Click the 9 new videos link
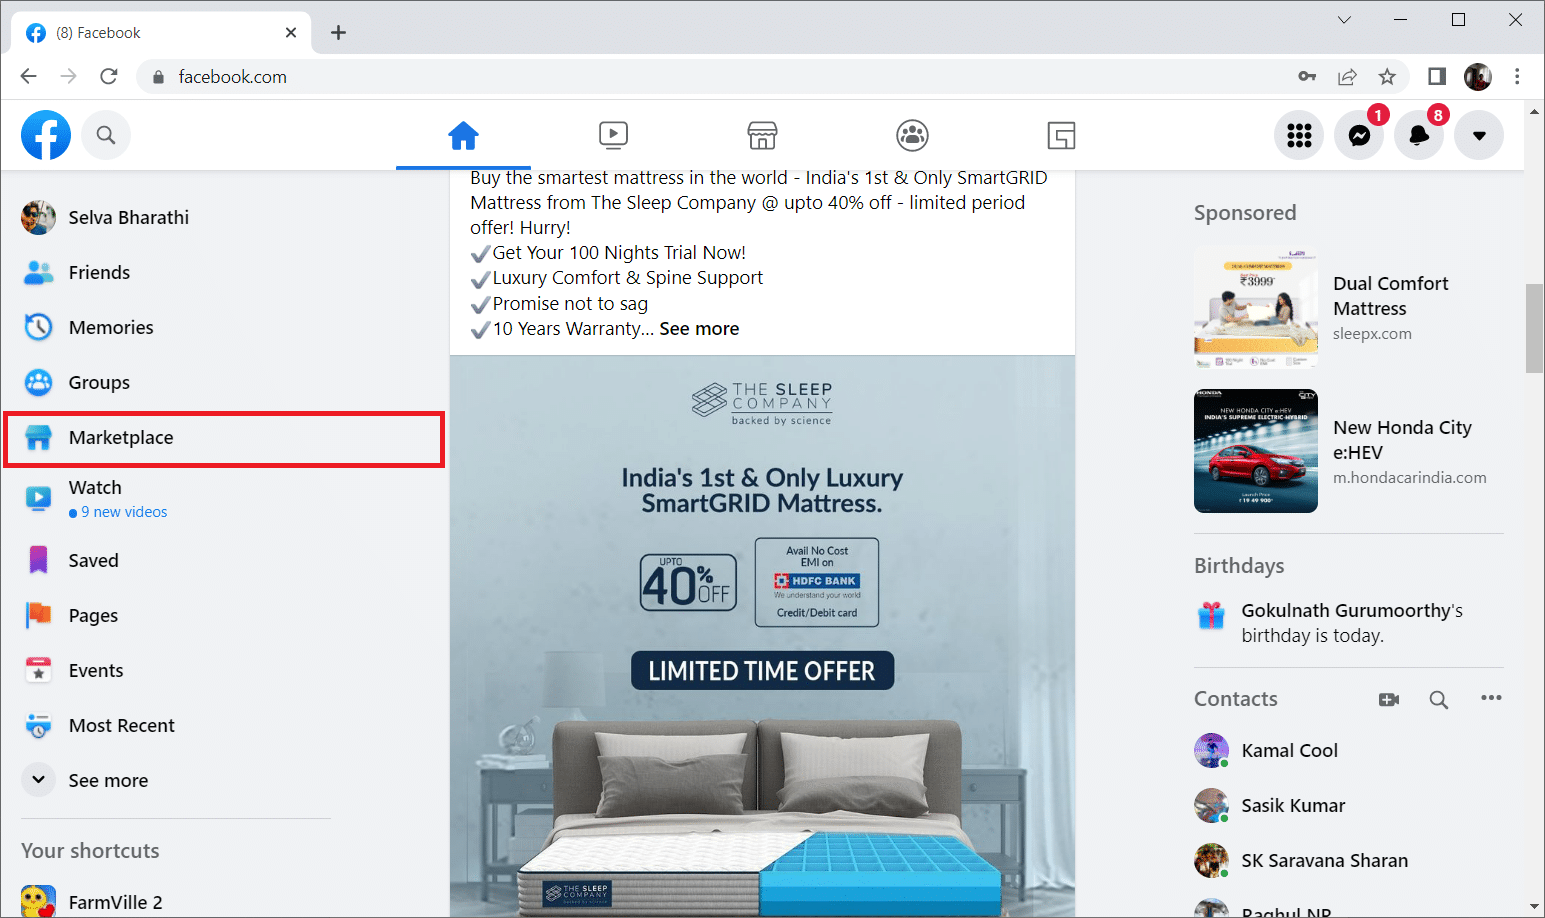 [124, 512]
